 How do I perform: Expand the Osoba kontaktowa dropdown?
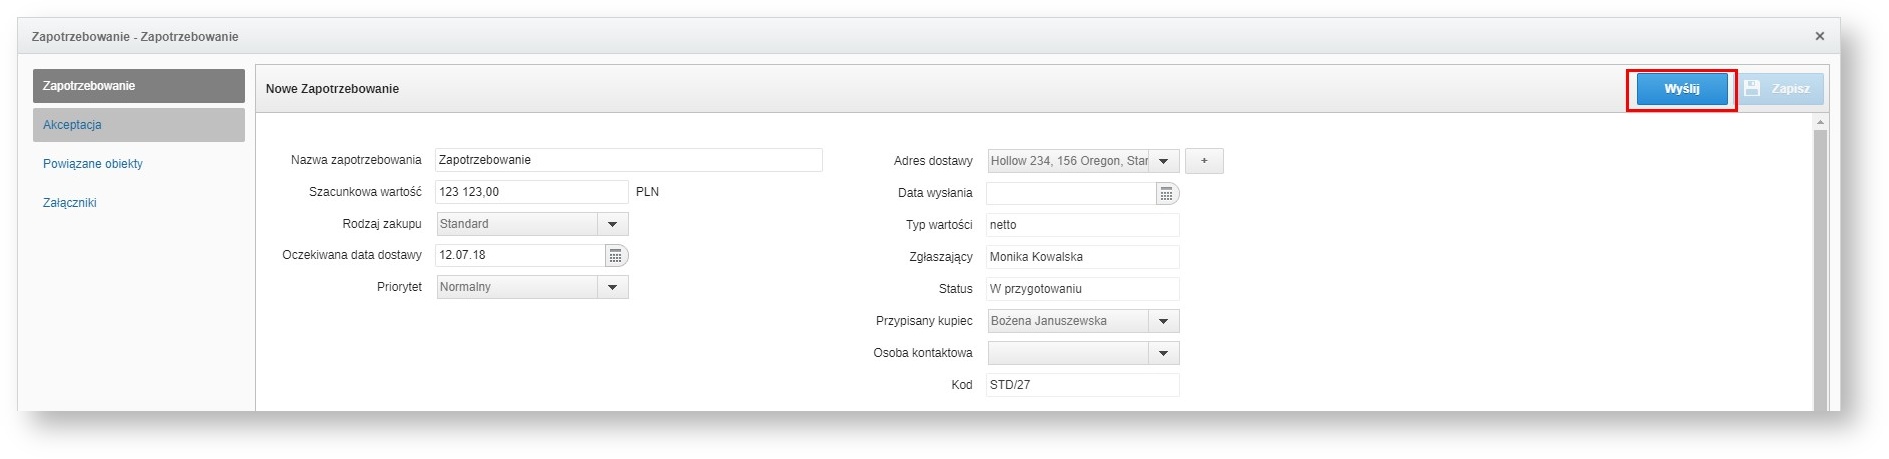click(x=1163, y=354)
